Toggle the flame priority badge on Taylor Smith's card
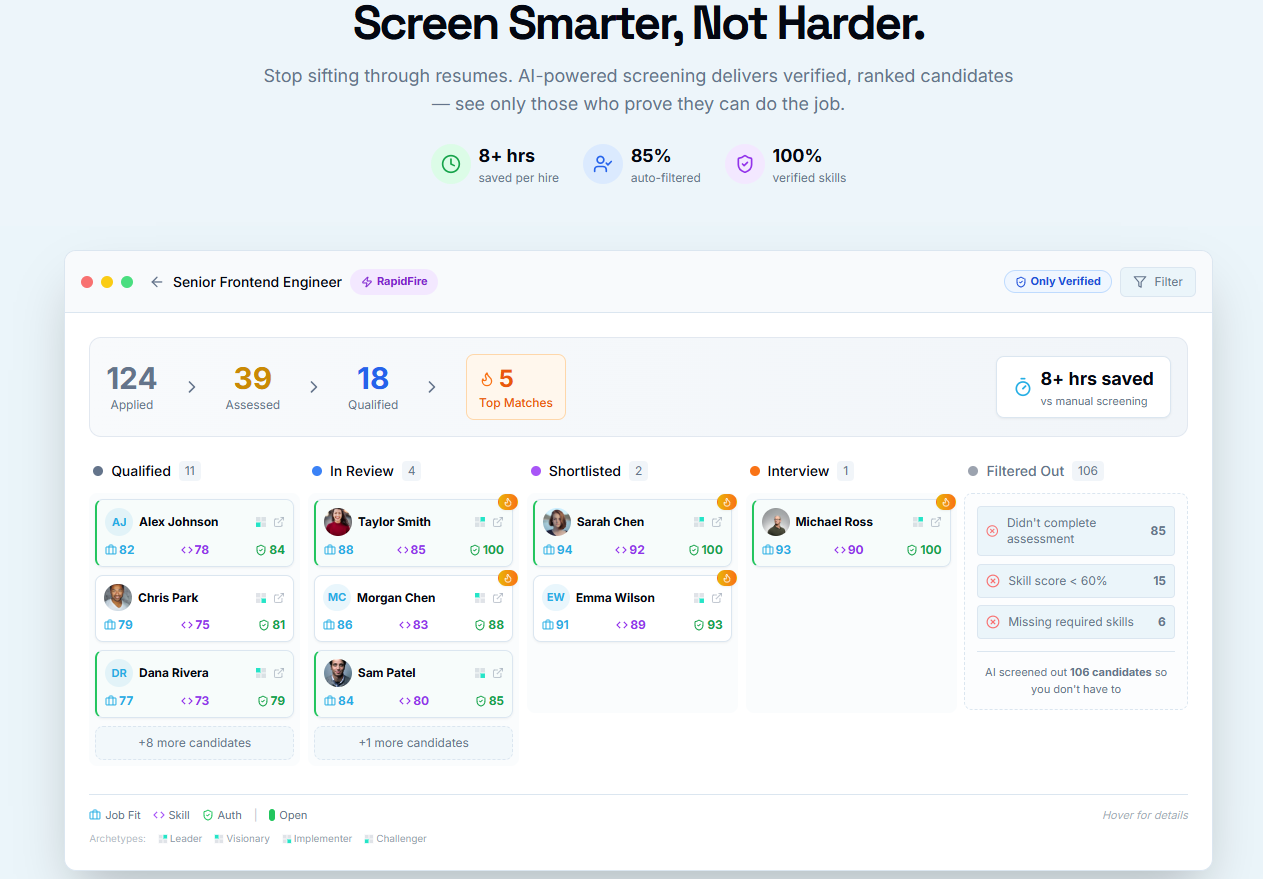The image size is (1263, 879). [x=508, y=502]
